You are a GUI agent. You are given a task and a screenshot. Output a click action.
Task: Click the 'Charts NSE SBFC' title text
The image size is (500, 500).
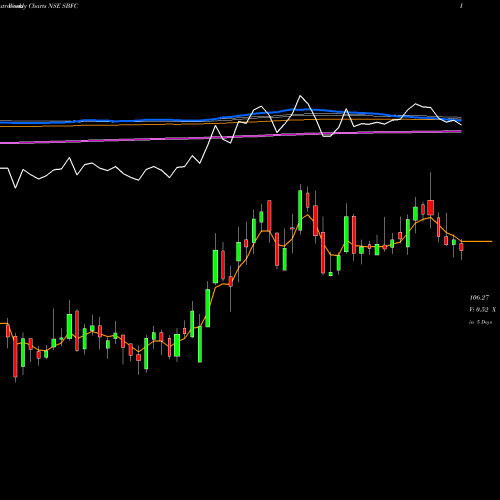[53, 6]
